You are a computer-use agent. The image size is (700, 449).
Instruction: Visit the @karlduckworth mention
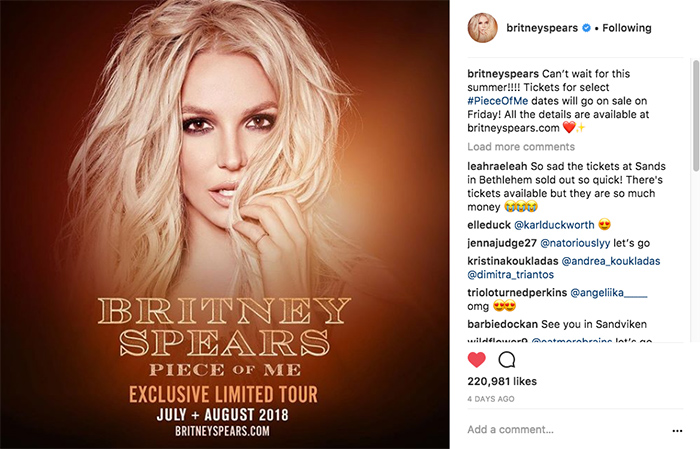(554, 225)
